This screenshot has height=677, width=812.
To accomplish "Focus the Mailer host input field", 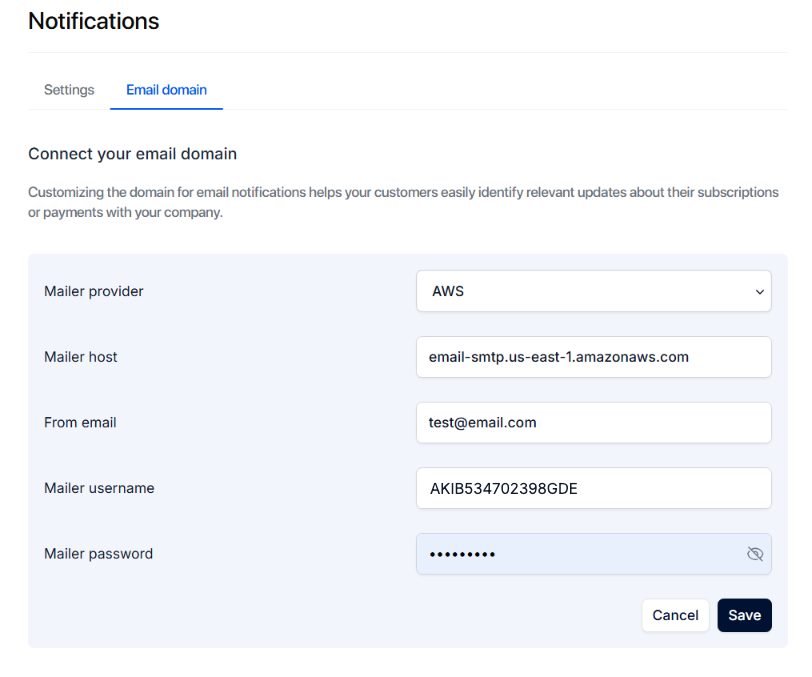I will (x=593, y=357).
